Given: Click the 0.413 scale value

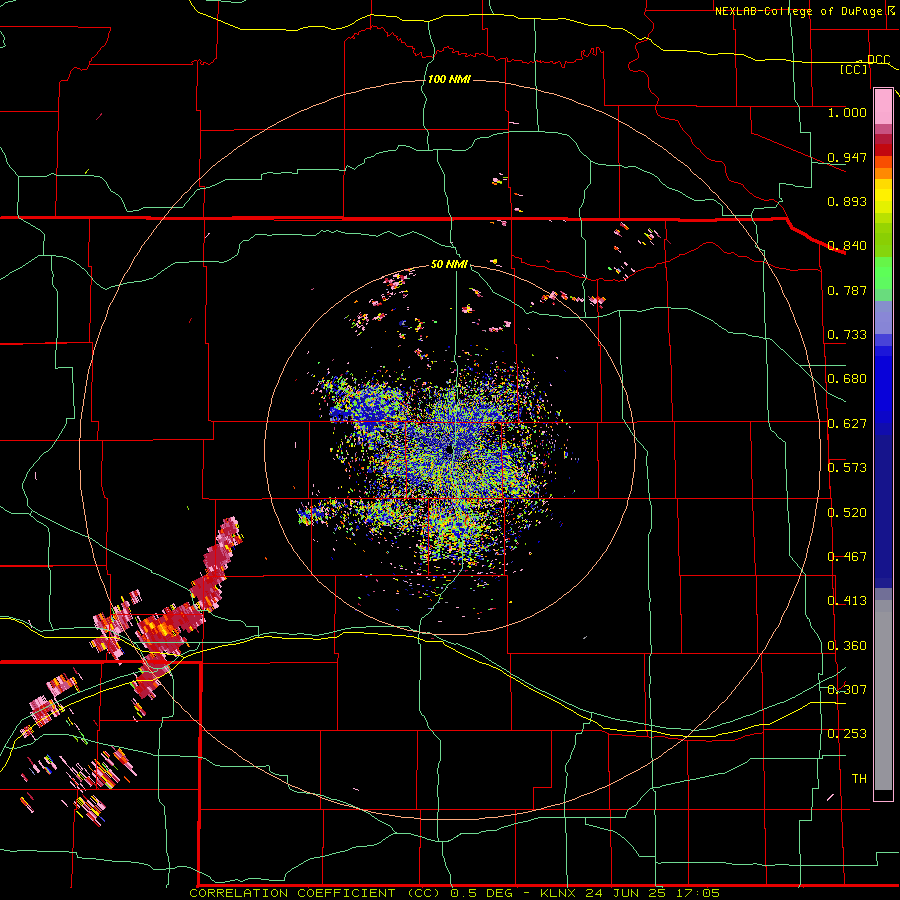Looking at the screenshot, I should pos(847,601).
